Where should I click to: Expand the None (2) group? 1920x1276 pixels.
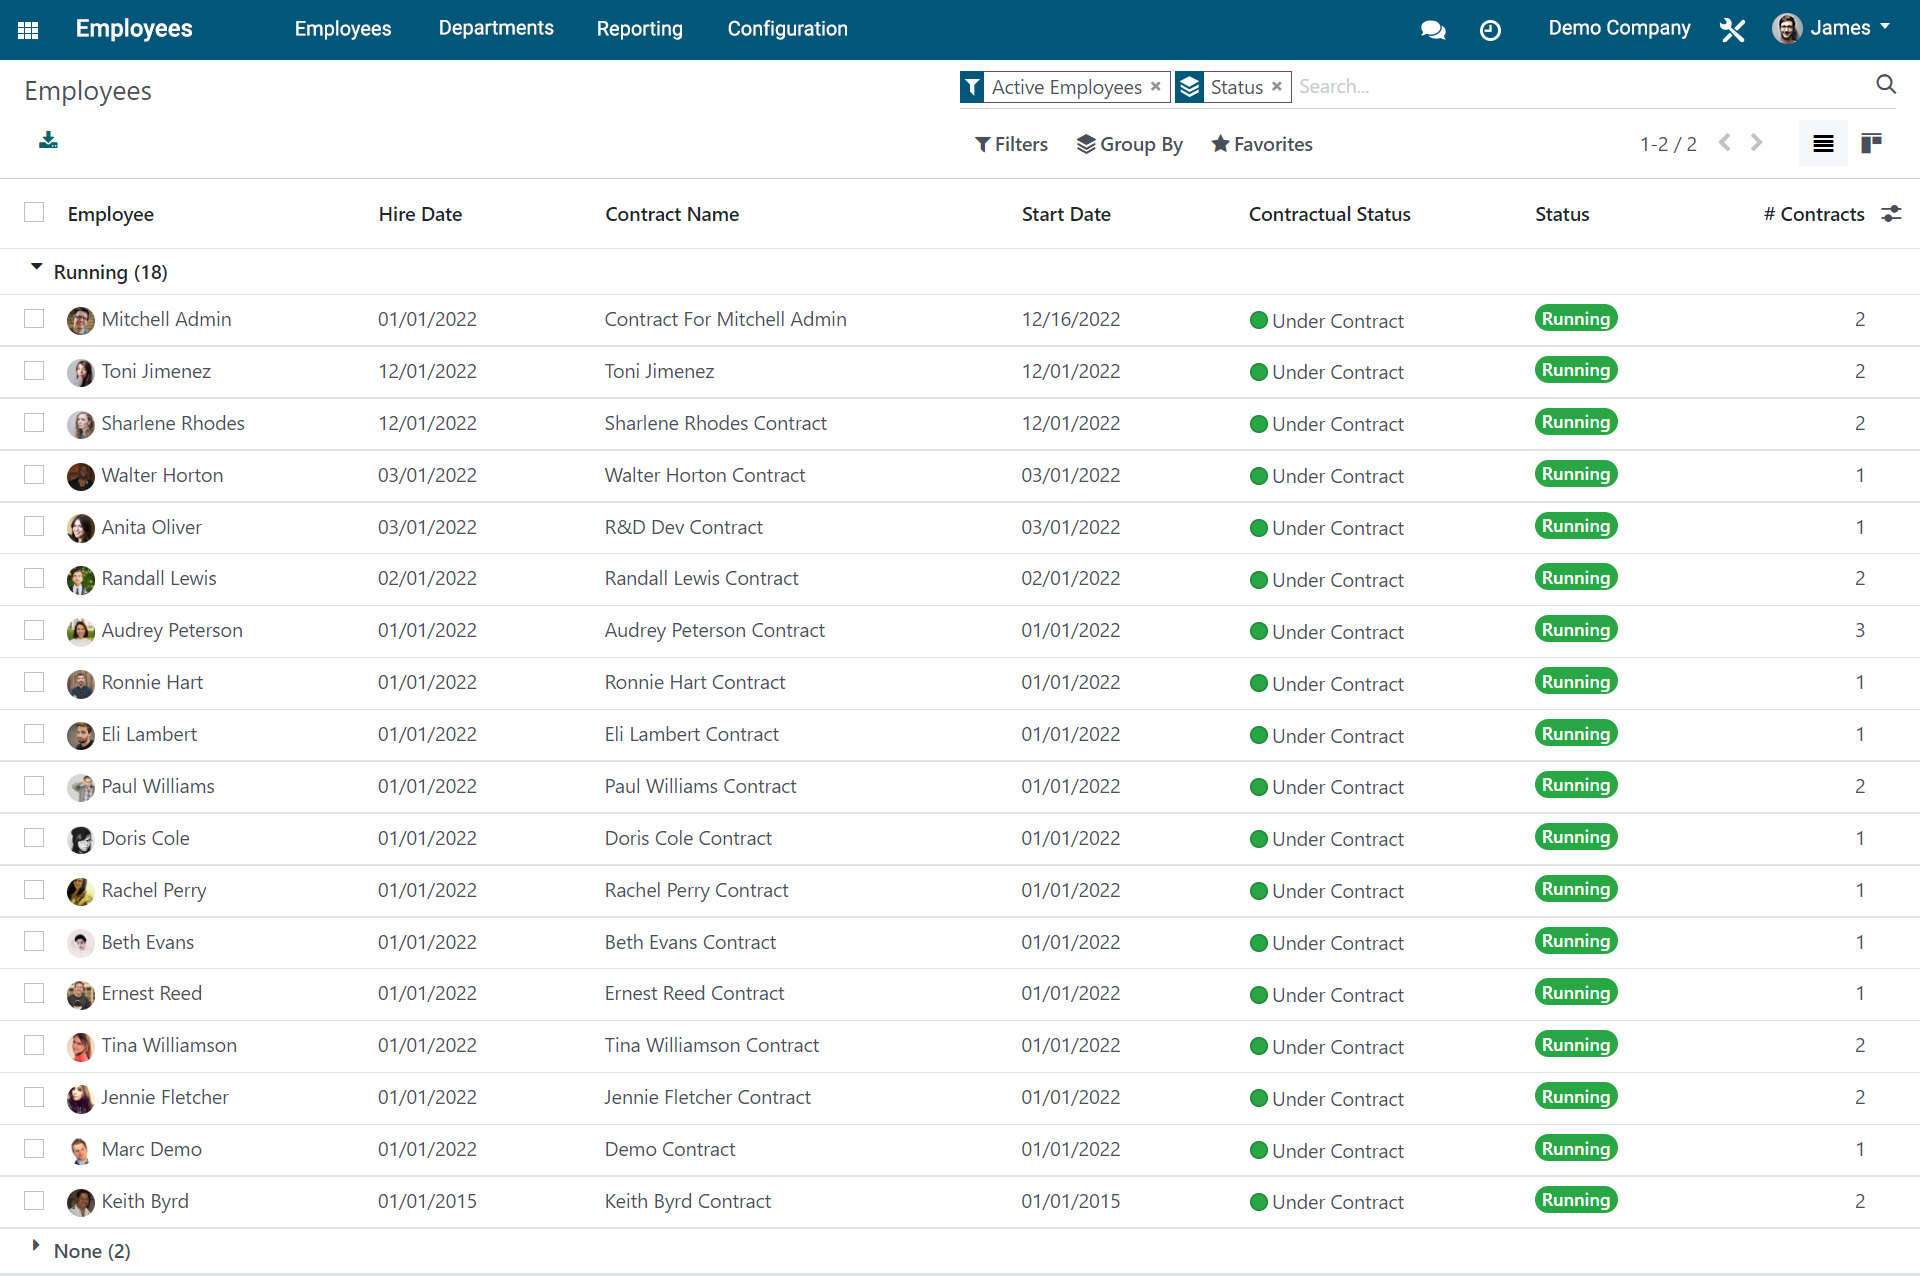36,1246
